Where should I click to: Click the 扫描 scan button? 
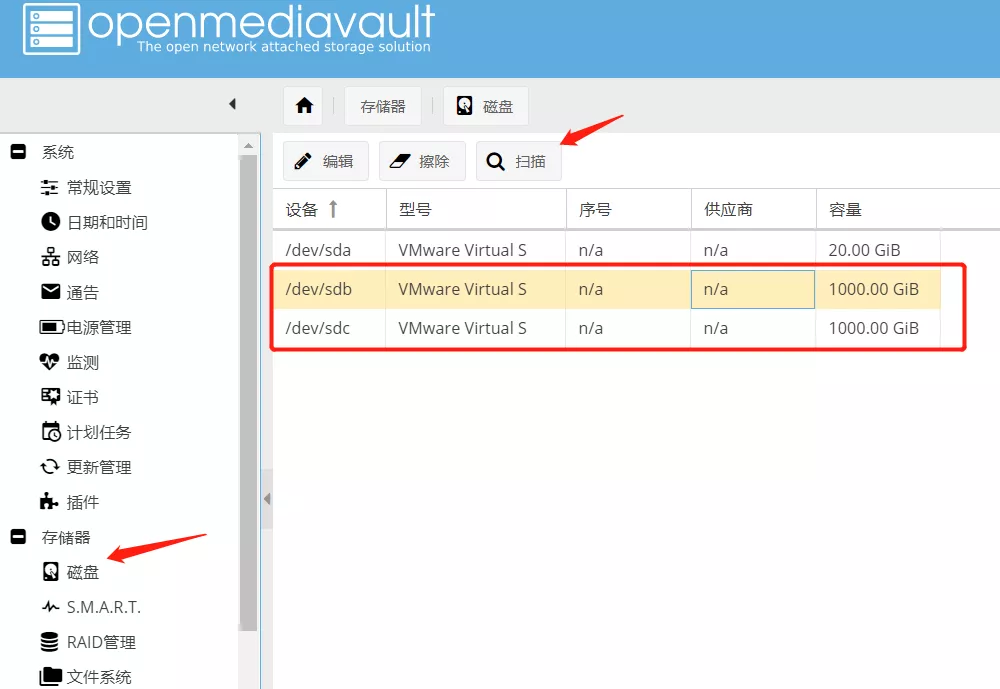click(x=518, y=161)
